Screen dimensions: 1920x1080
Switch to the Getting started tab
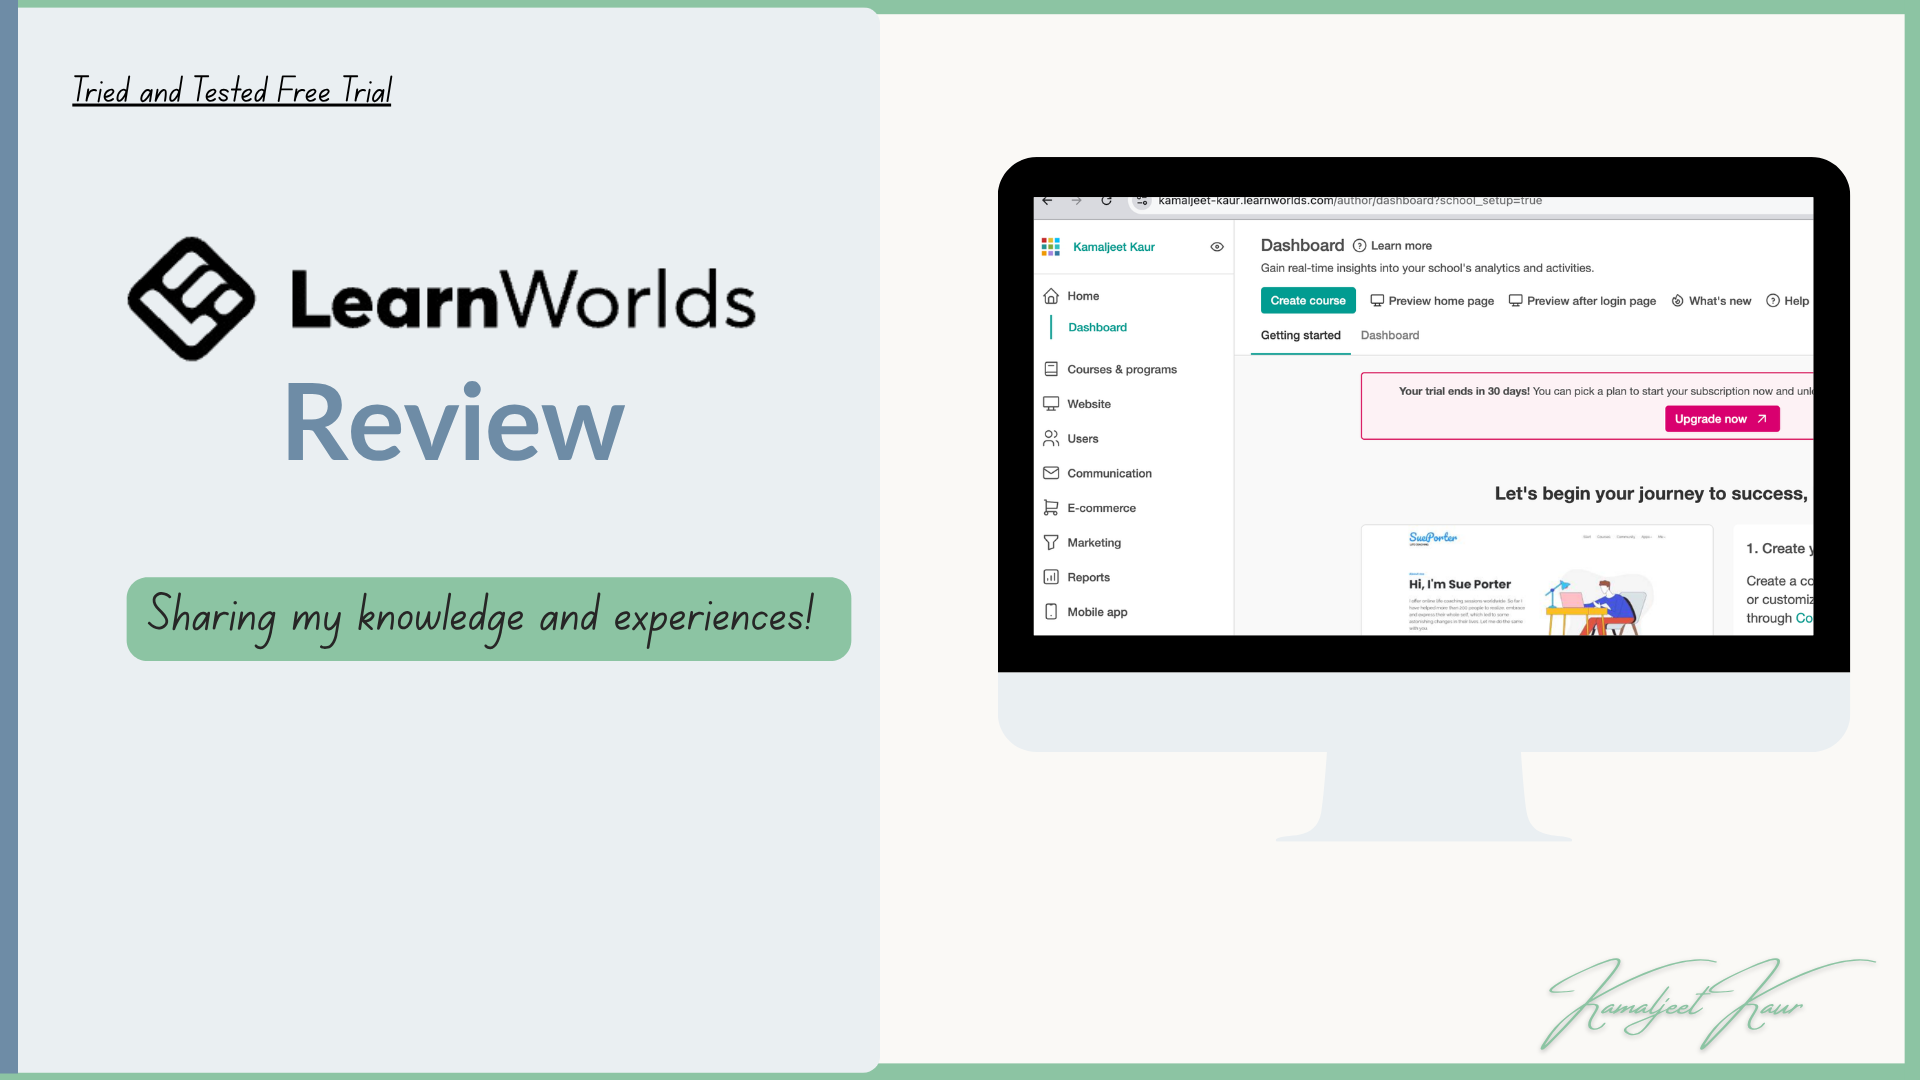click(1300, 336)
